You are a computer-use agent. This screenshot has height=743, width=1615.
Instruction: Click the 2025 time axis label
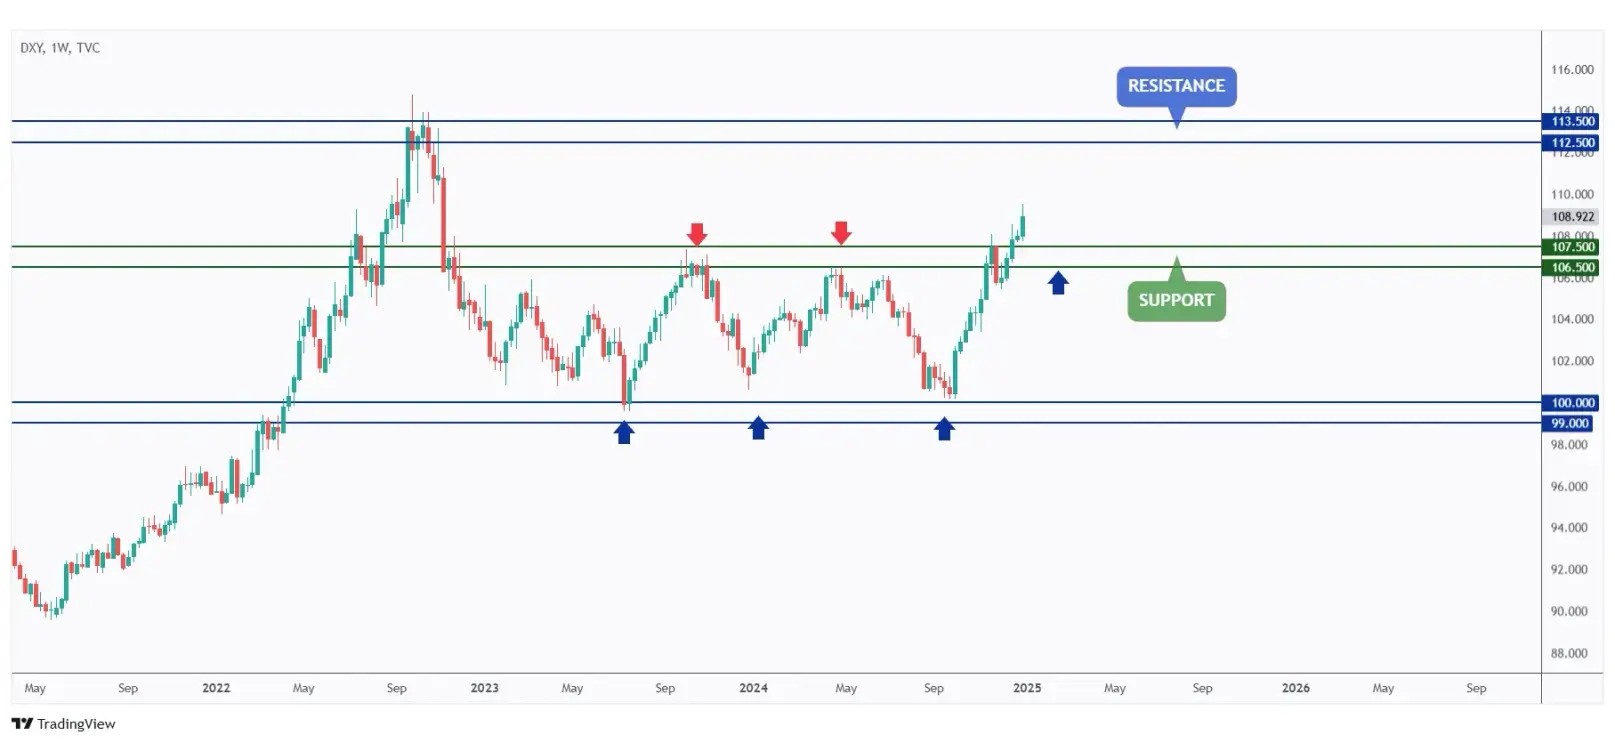tap(1027, 688)
